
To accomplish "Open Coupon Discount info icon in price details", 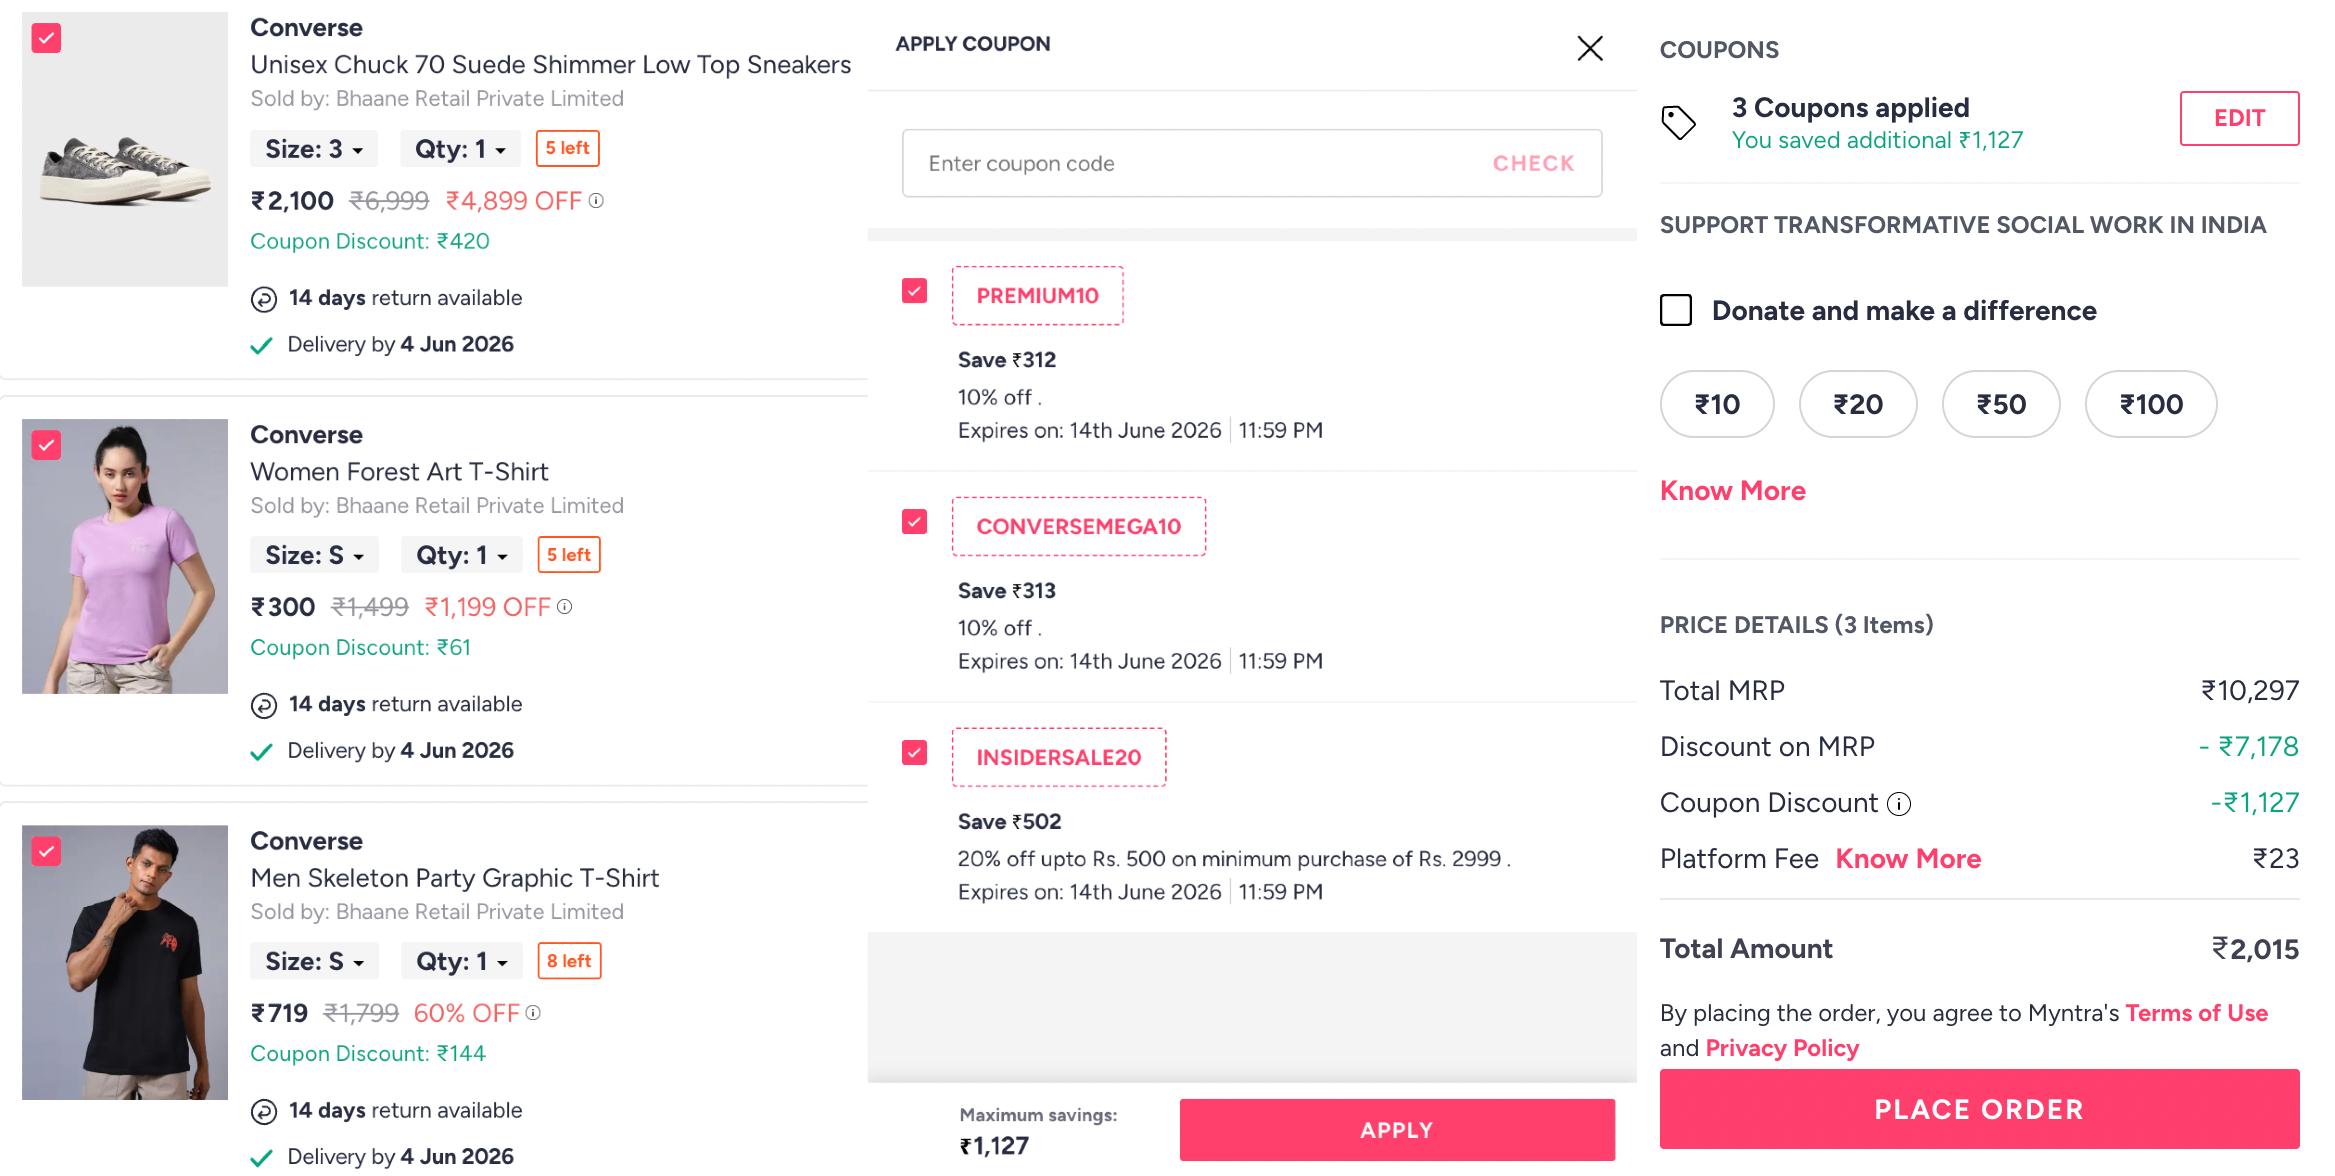I will 1898,804.
